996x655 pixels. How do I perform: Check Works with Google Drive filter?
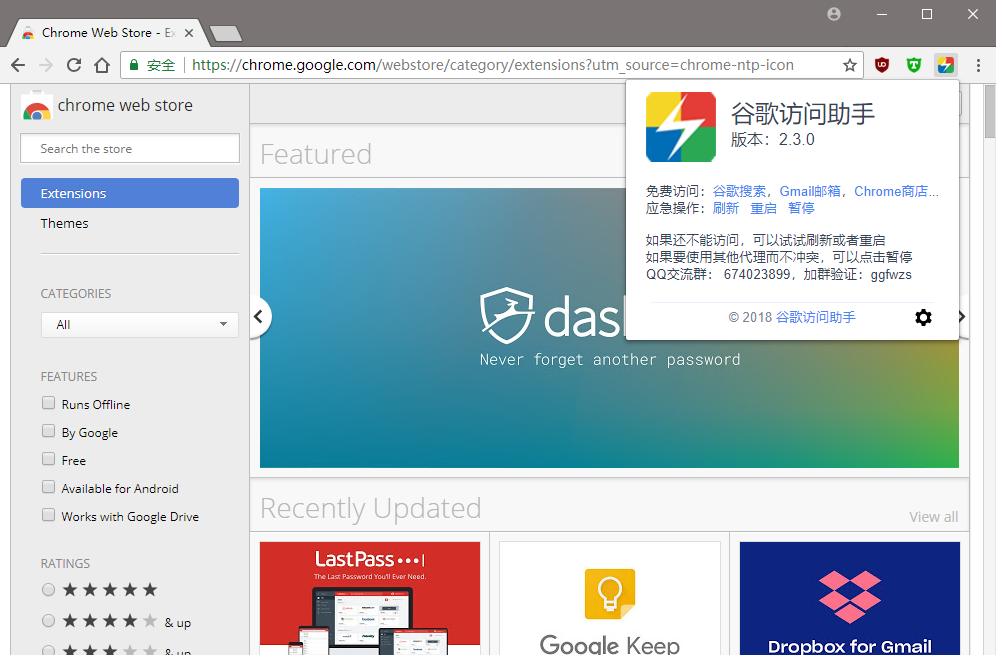pyautogui.click(x=48, y=515)
